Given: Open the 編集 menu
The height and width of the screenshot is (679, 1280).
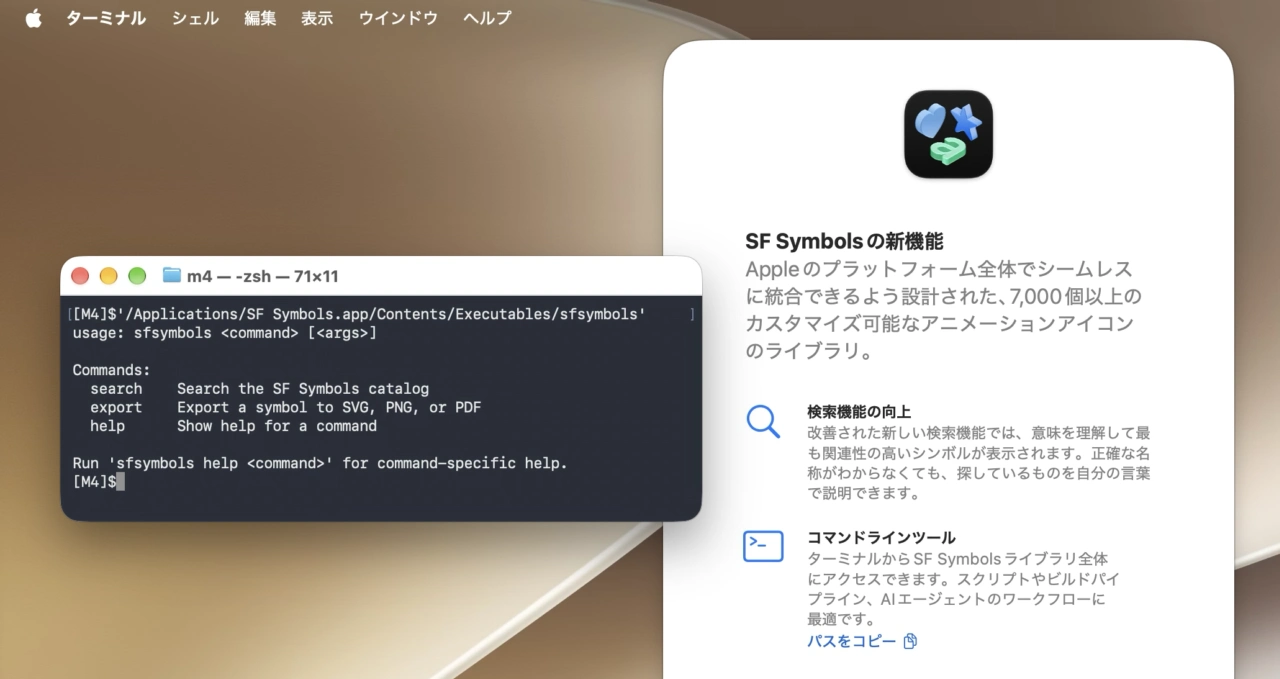Looking at the screenshot, I should click(x=260, y=18).
